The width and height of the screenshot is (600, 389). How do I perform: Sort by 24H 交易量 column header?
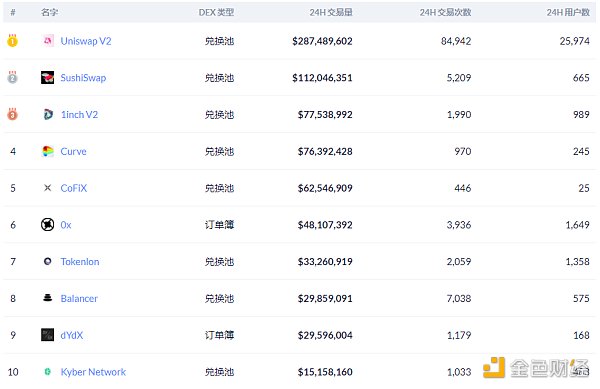331,12
